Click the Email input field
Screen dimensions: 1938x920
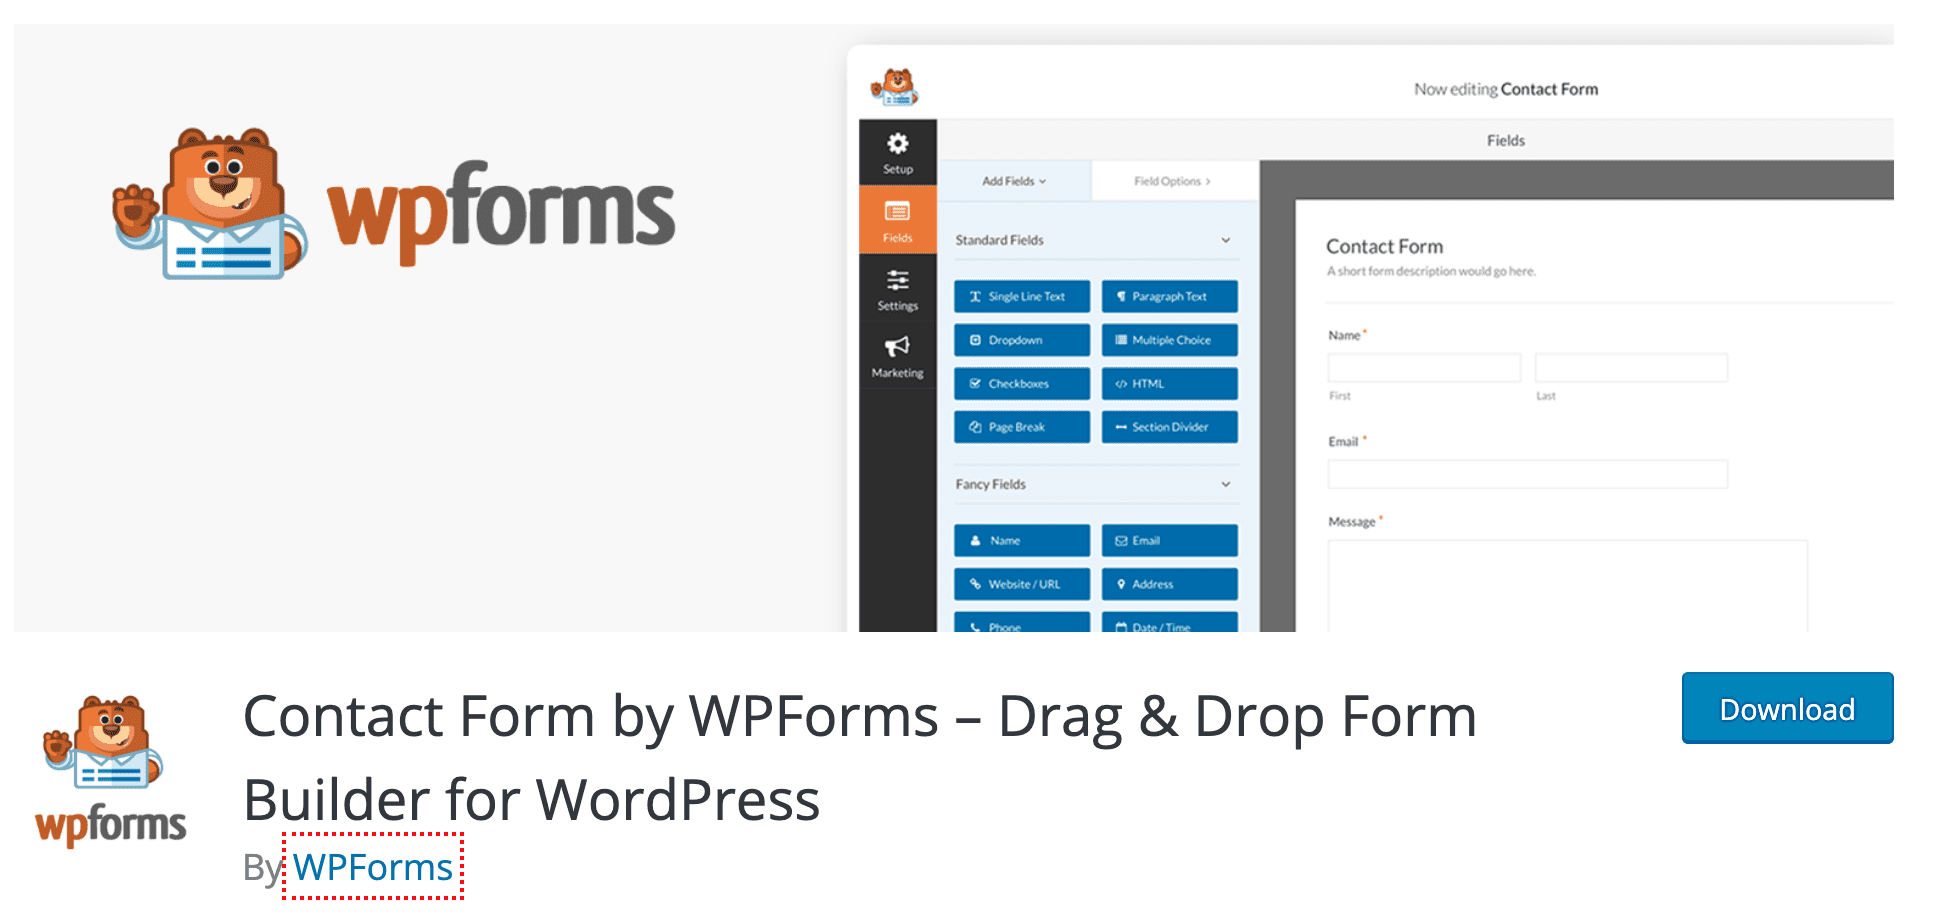[1527, 474]
